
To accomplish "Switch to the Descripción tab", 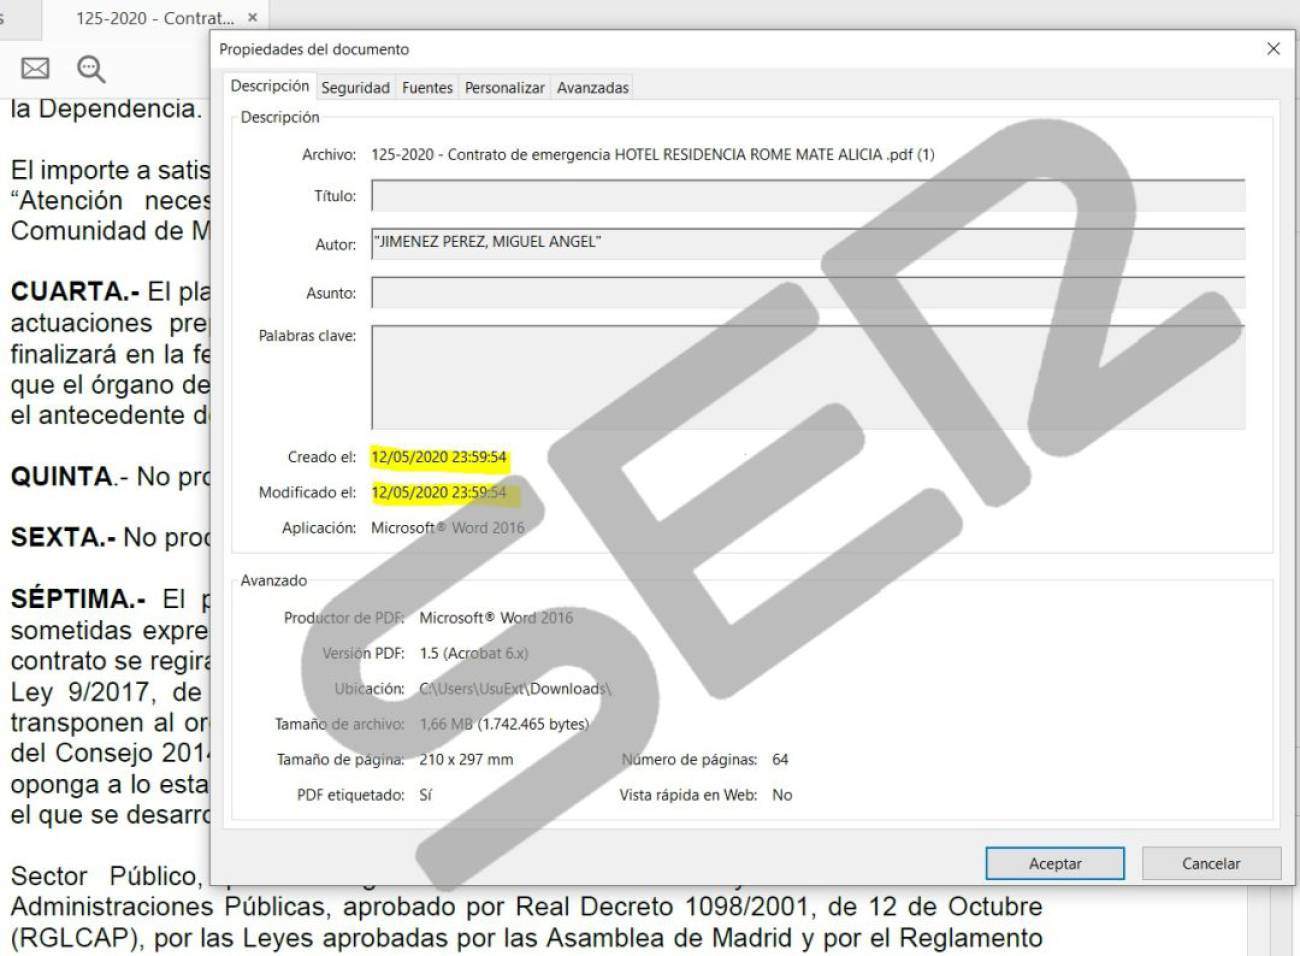I will pos(269,86).
